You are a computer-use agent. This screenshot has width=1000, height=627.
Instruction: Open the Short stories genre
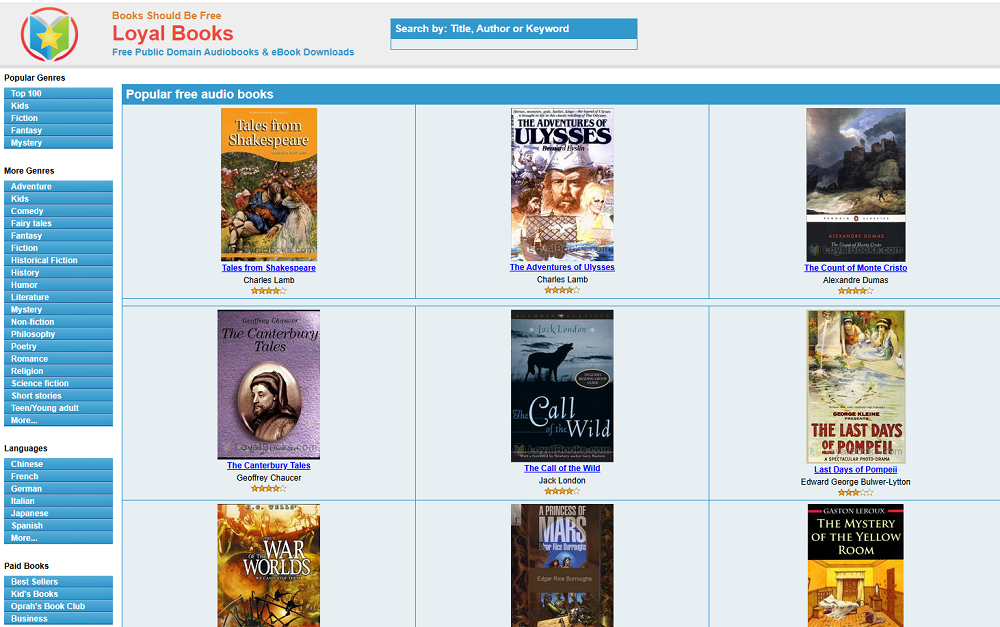tap(58, 396)
